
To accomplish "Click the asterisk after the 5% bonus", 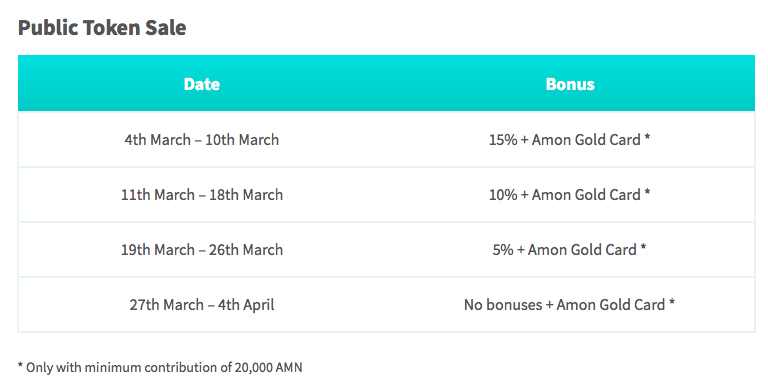I will [643, 247].
